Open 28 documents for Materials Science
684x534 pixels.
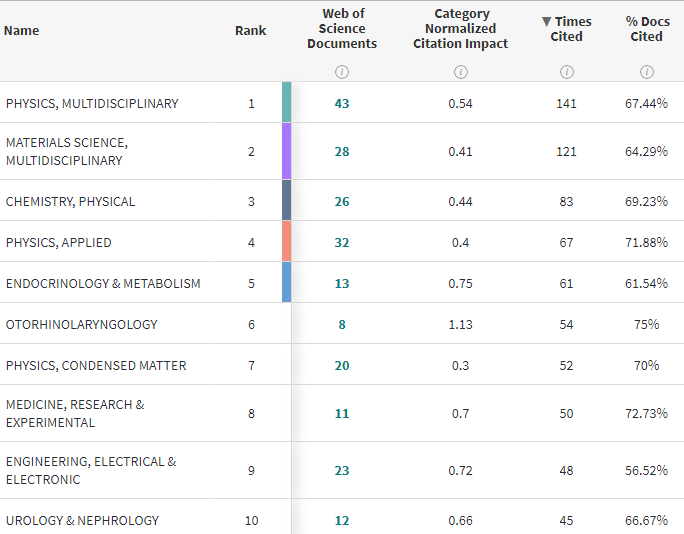[x=342, y=151]
